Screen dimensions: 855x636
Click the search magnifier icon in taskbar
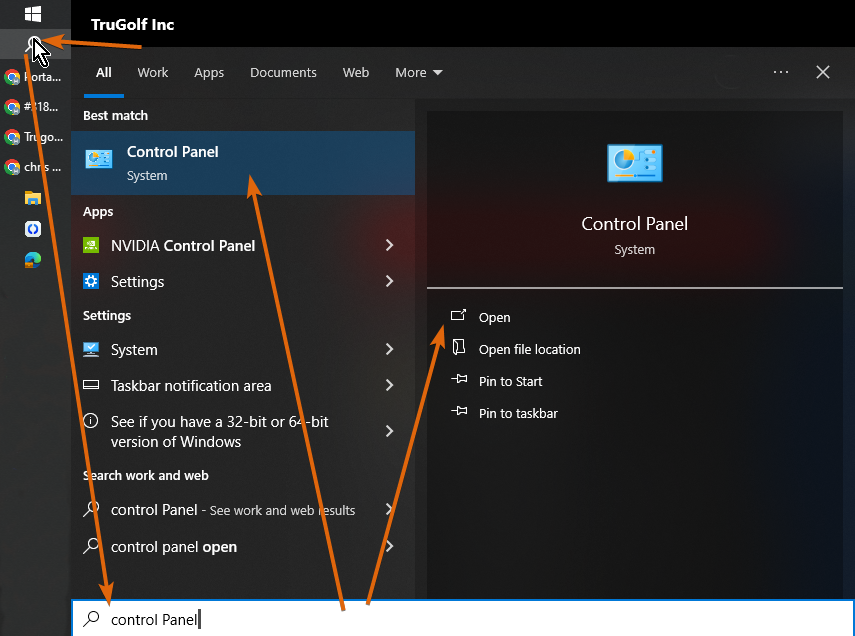point(33,44)
